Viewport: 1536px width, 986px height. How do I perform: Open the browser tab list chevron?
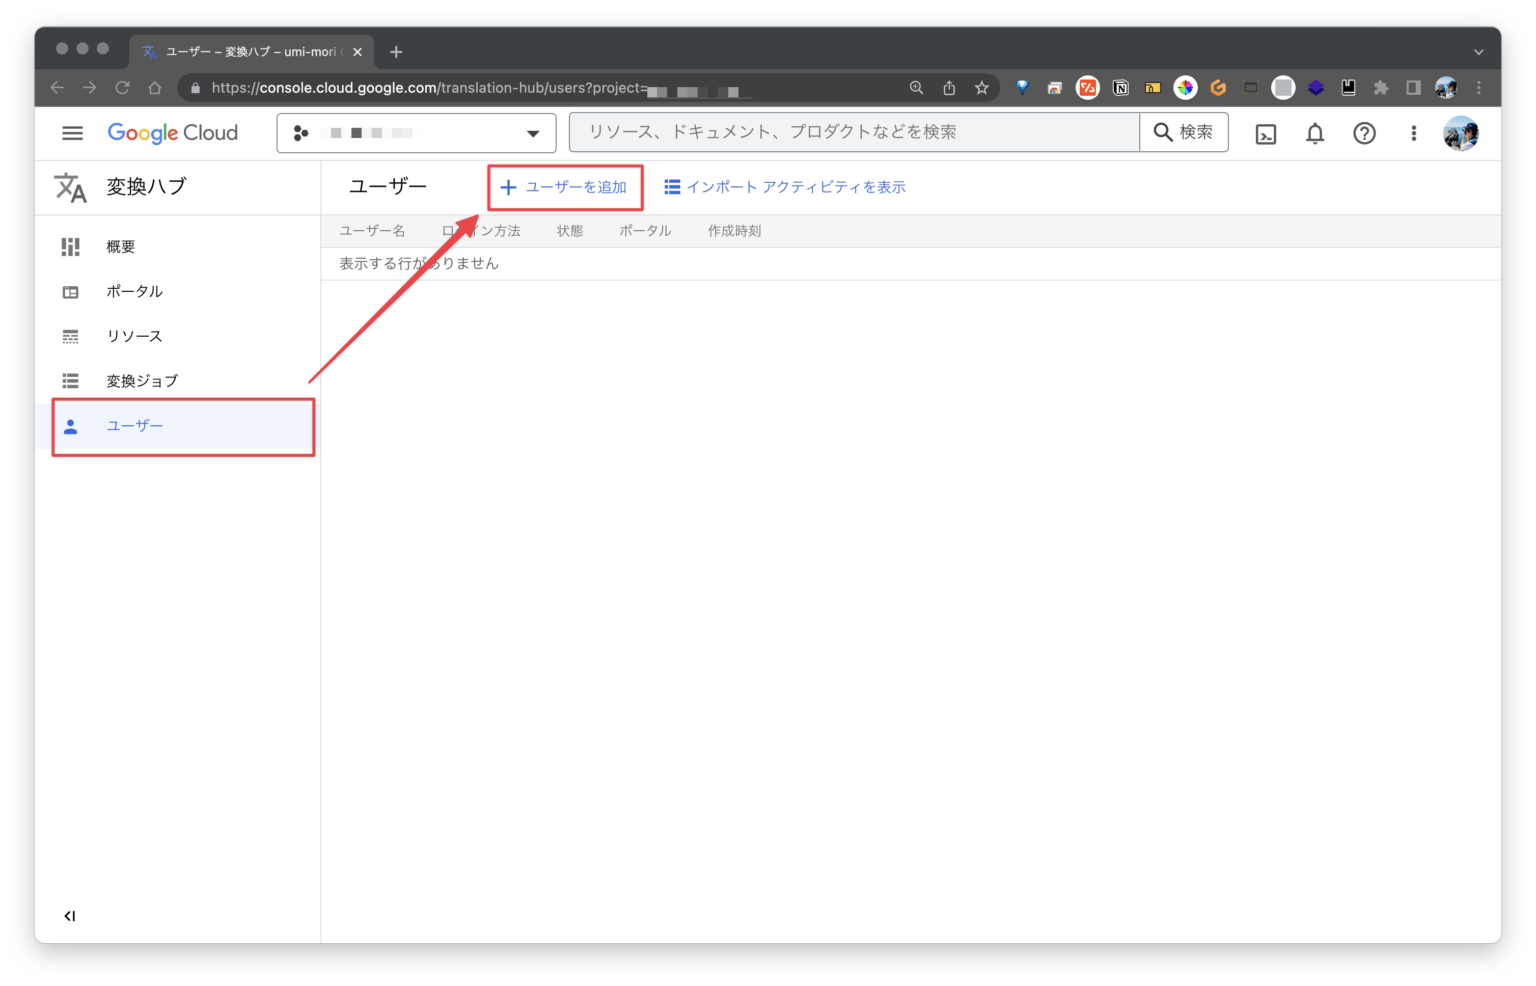pos(1478,51)
